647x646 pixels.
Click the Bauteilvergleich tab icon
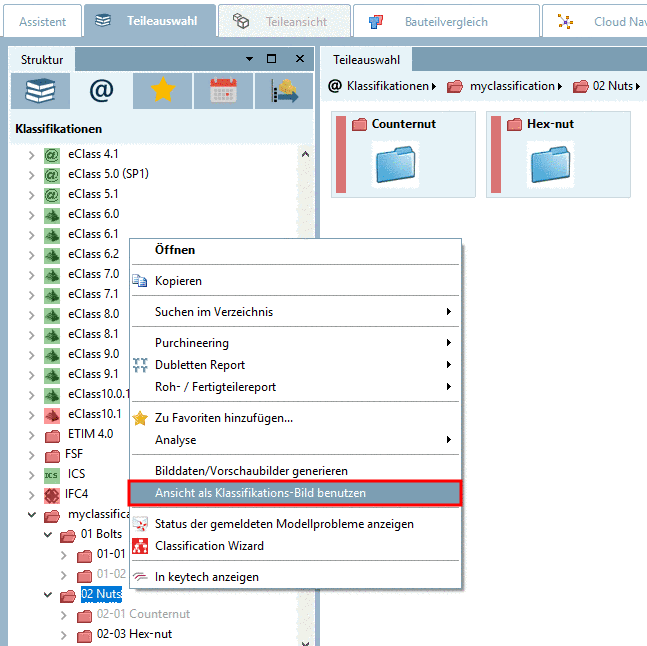(x=375, y=21)
